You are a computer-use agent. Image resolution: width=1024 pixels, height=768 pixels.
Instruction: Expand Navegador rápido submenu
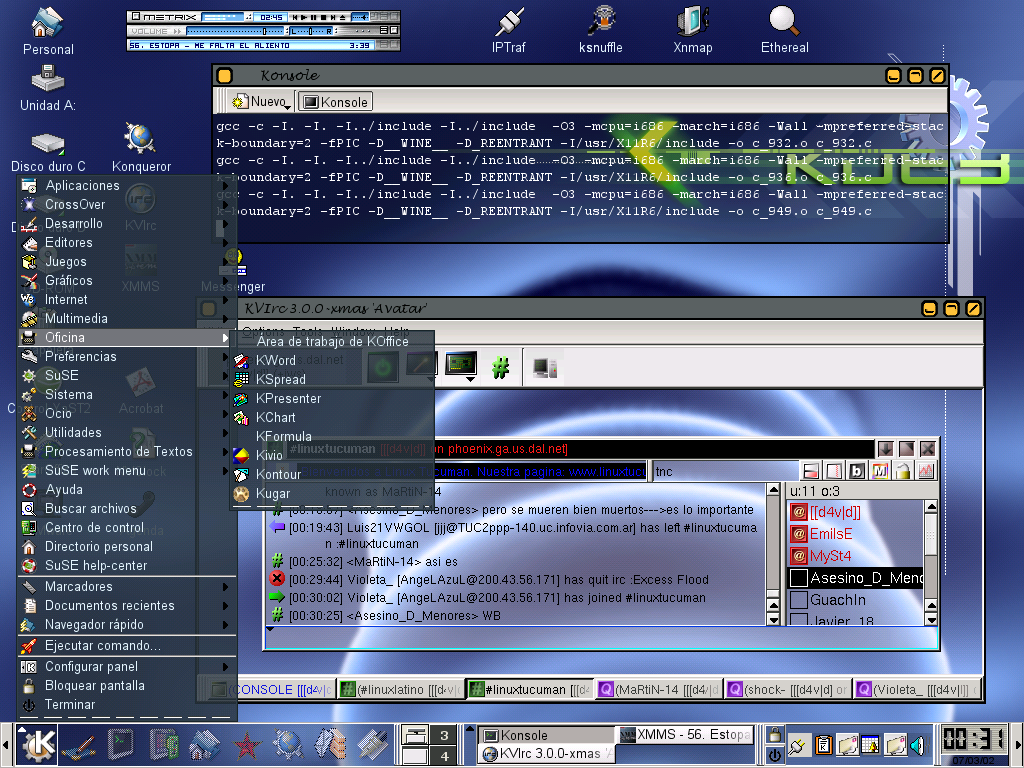(x=124, y=624)
